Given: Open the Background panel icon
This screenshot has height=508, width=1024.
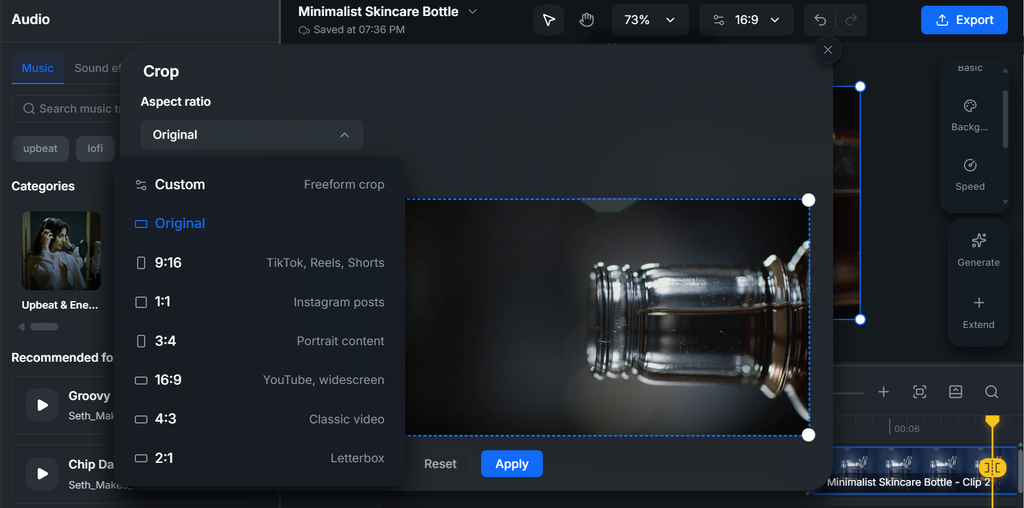Looking at the screenshot, I should [x=970, y=106].
